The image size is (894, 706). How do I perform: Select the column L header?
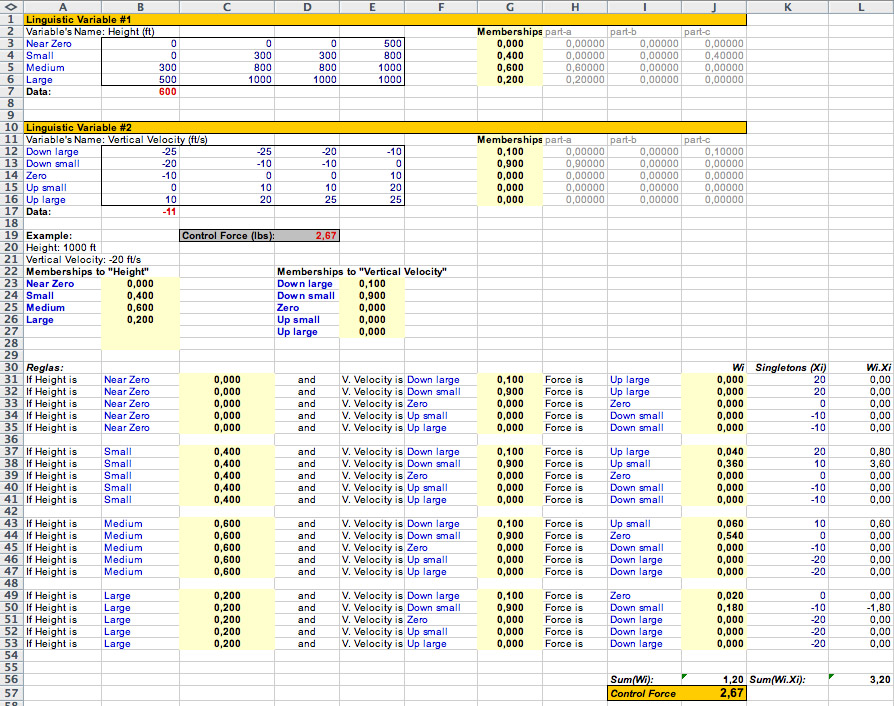pyautogui.click(x=861, y=7)
